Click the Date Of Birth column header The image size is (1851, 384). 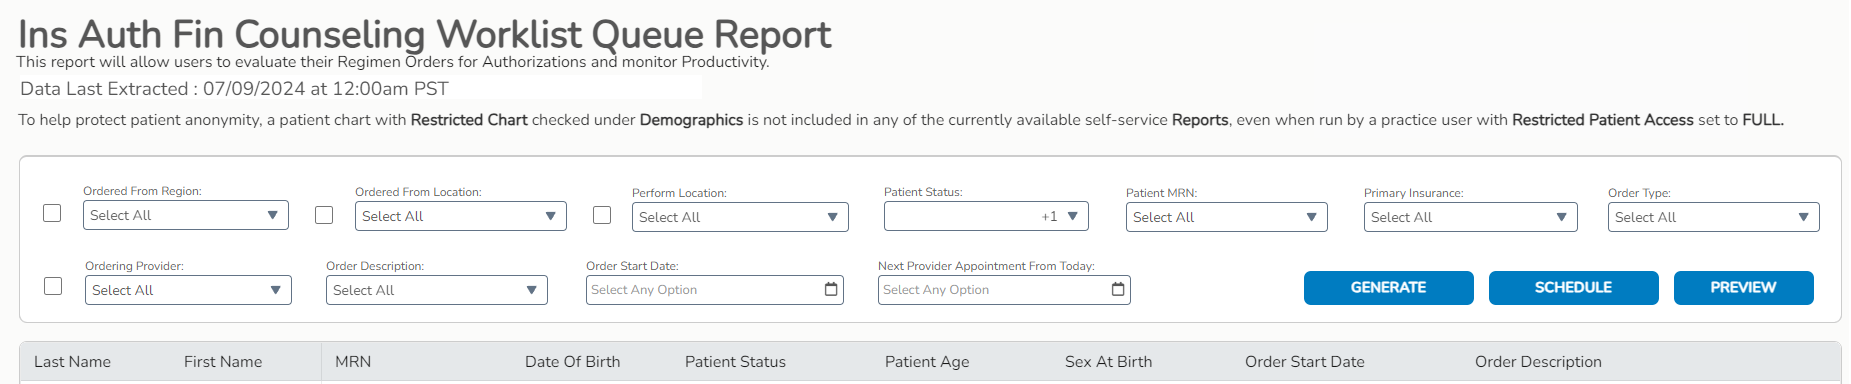point(572,362)
